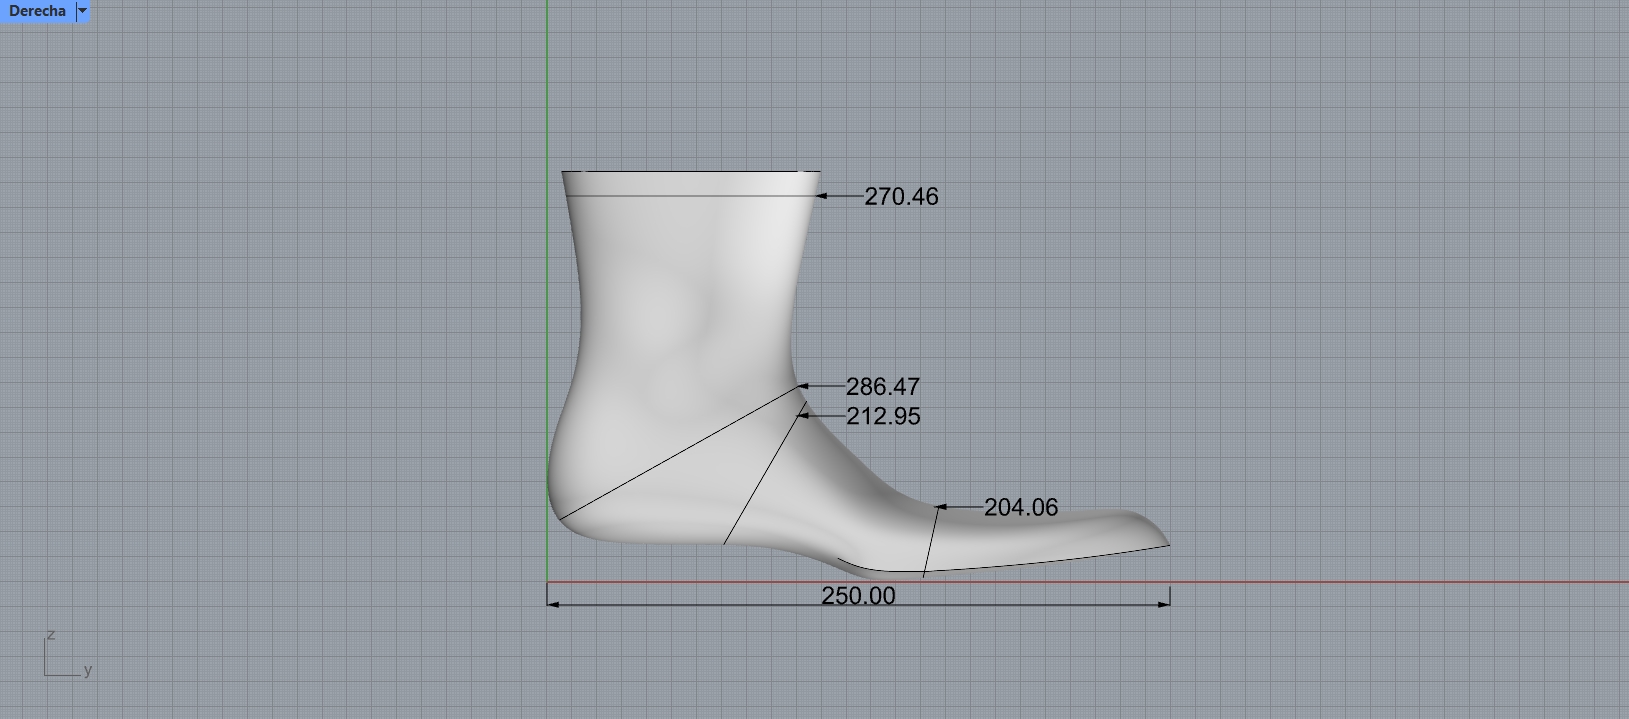Screen dimensions: 1629x719
Task: Select the 204.06 dimension annotation
Action: (x=1021, y=508)
